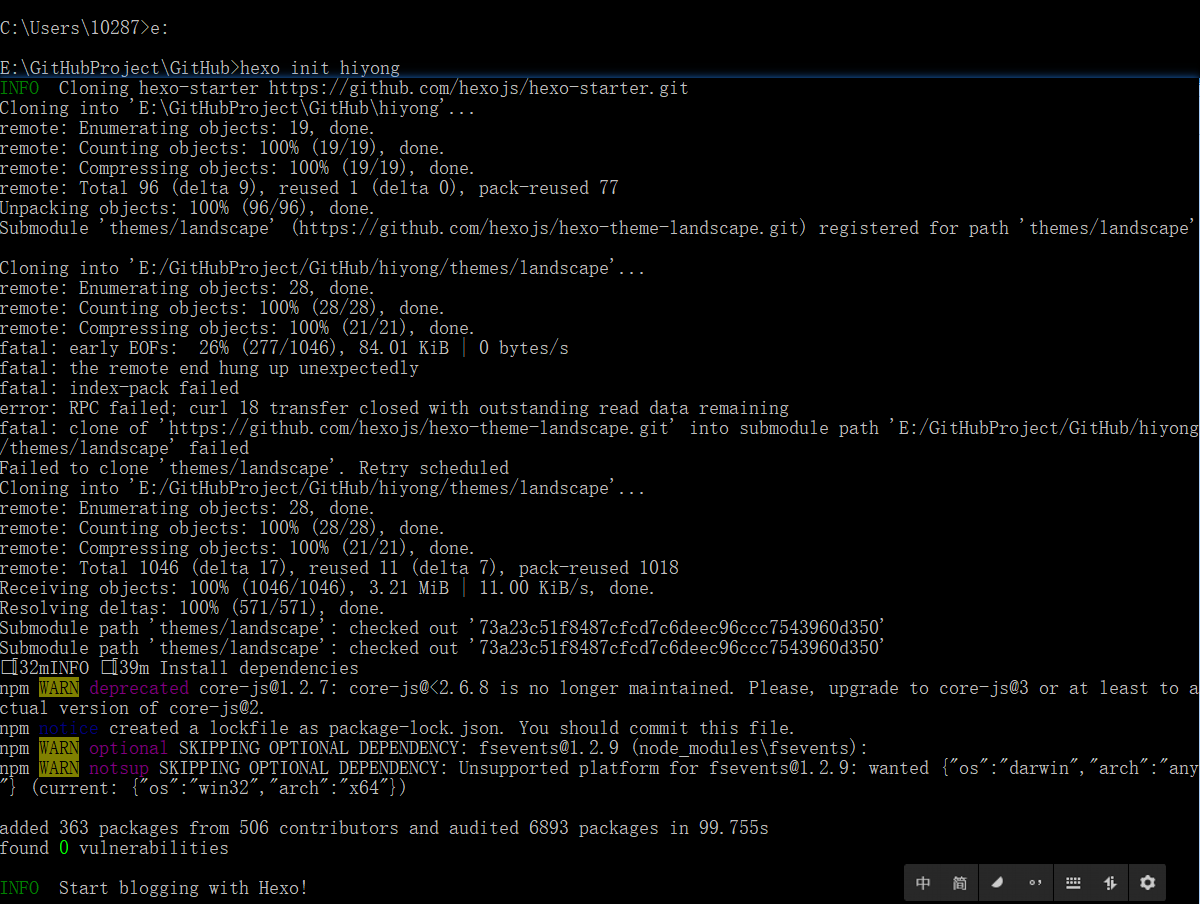Screen dimensions: 1200x904
Task: Click the "Install dependencies" line
Action: coord(179,668)
